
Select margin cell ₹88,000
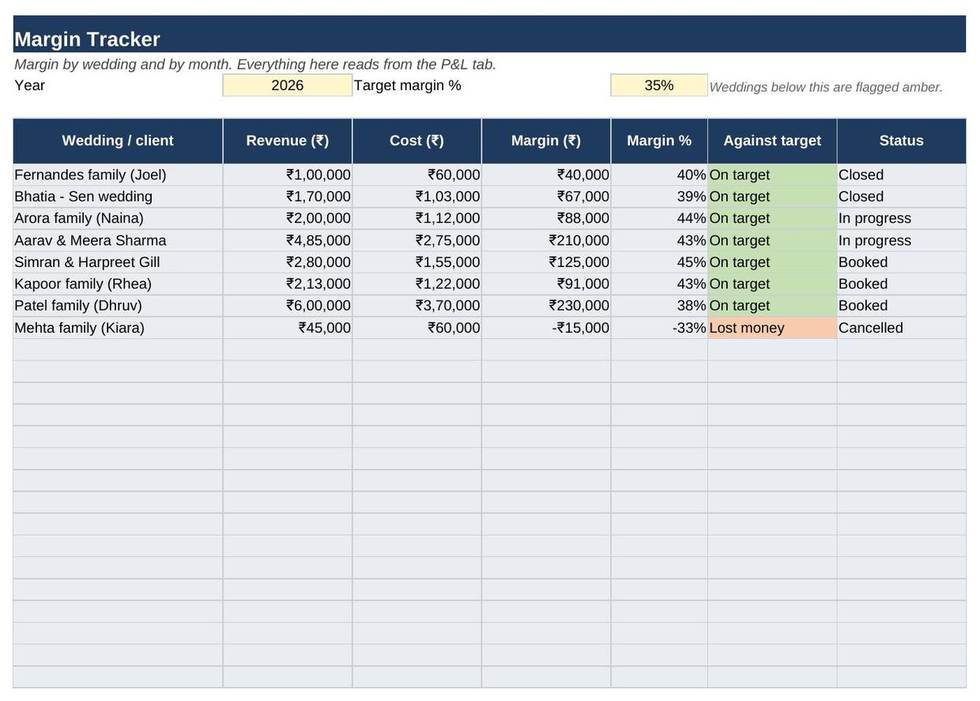pos(546,219)
